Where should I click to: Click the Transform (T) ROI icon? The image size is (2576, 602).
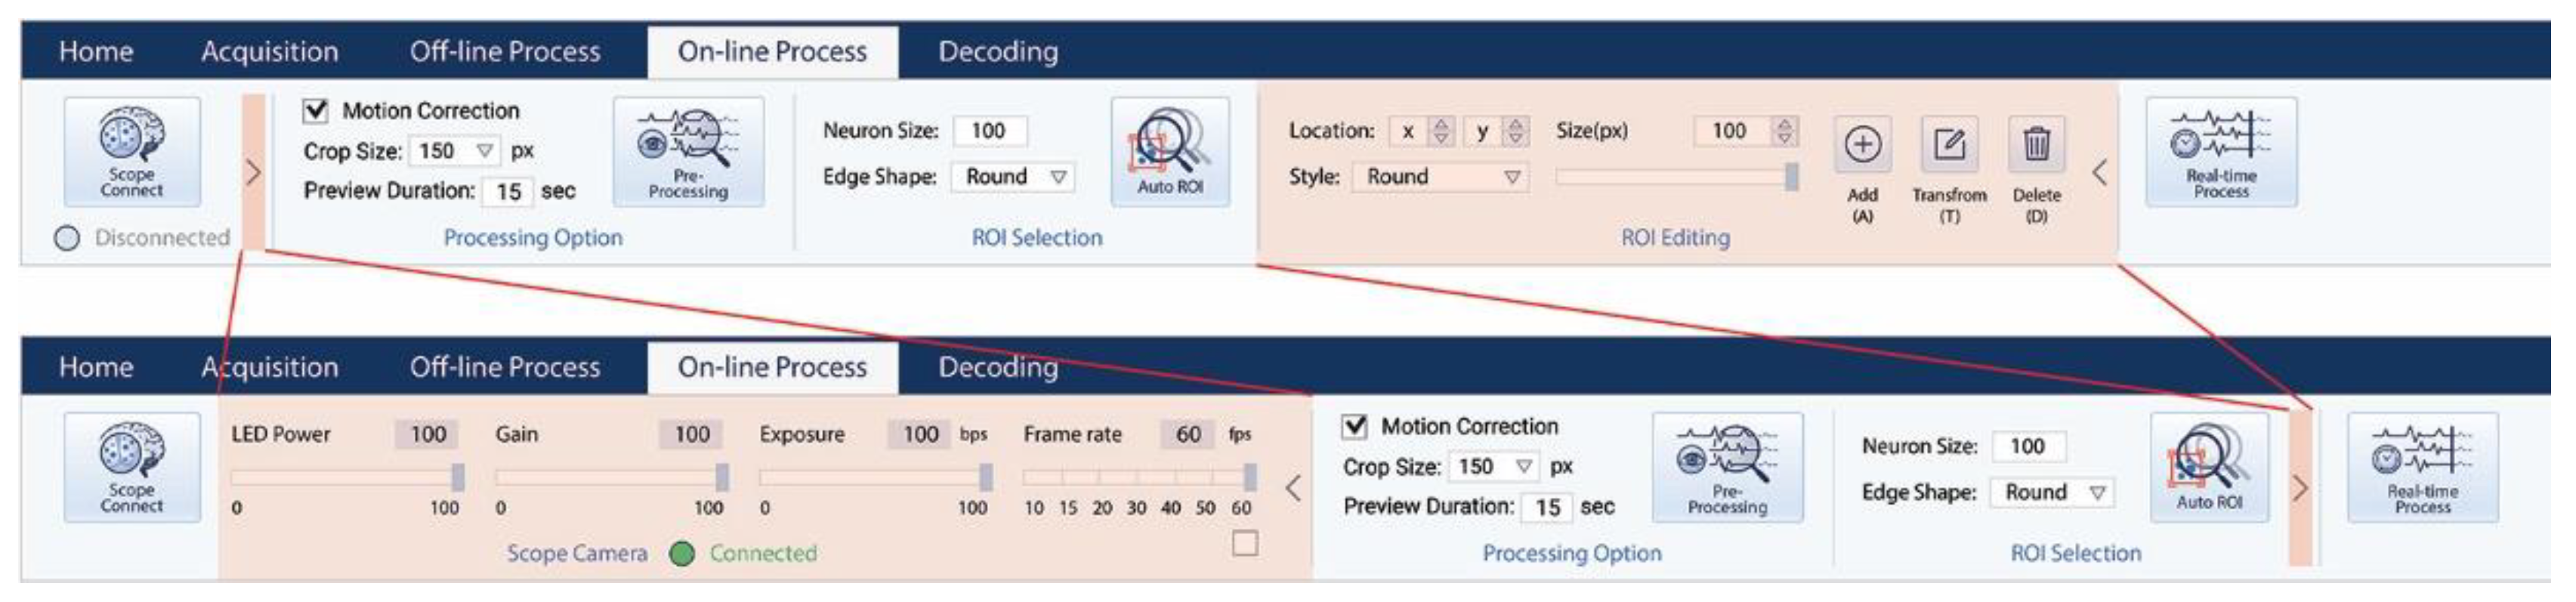click(x=1948, y=146)
